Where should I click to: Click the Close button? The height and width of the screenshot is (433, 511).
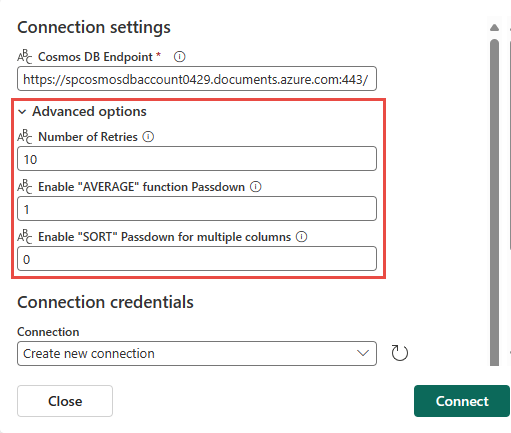click(65, 401)
